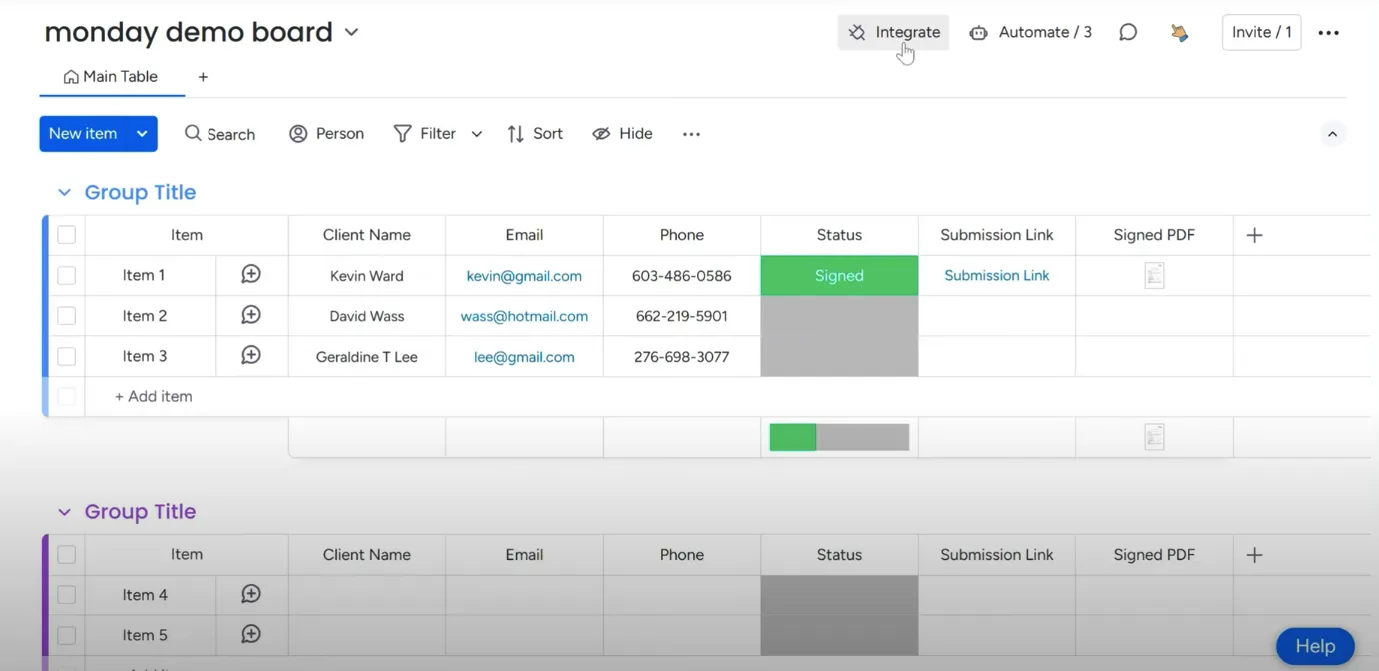Image resolution: width=1379 pixels, height=671 pixels.
Task: Open the Item 5 conversation update icon
Action: pyautogui.click(x=251, y=634)
